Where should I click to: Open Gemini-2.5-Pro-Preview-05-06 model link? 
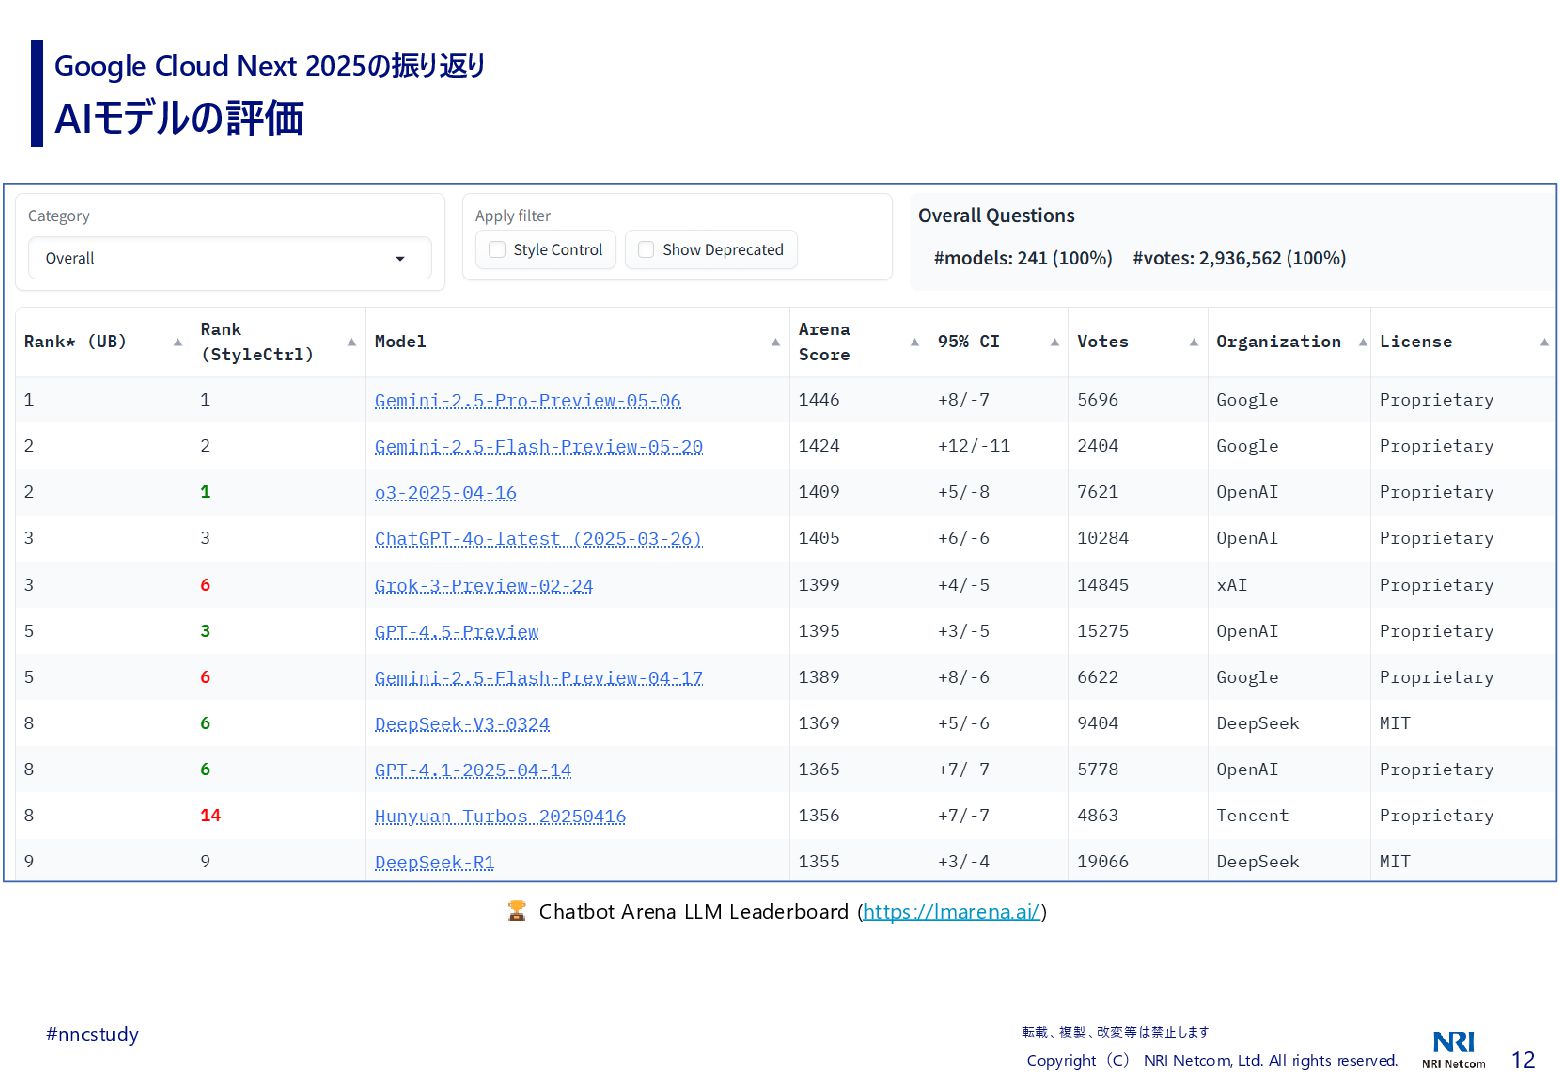point(527,401)
